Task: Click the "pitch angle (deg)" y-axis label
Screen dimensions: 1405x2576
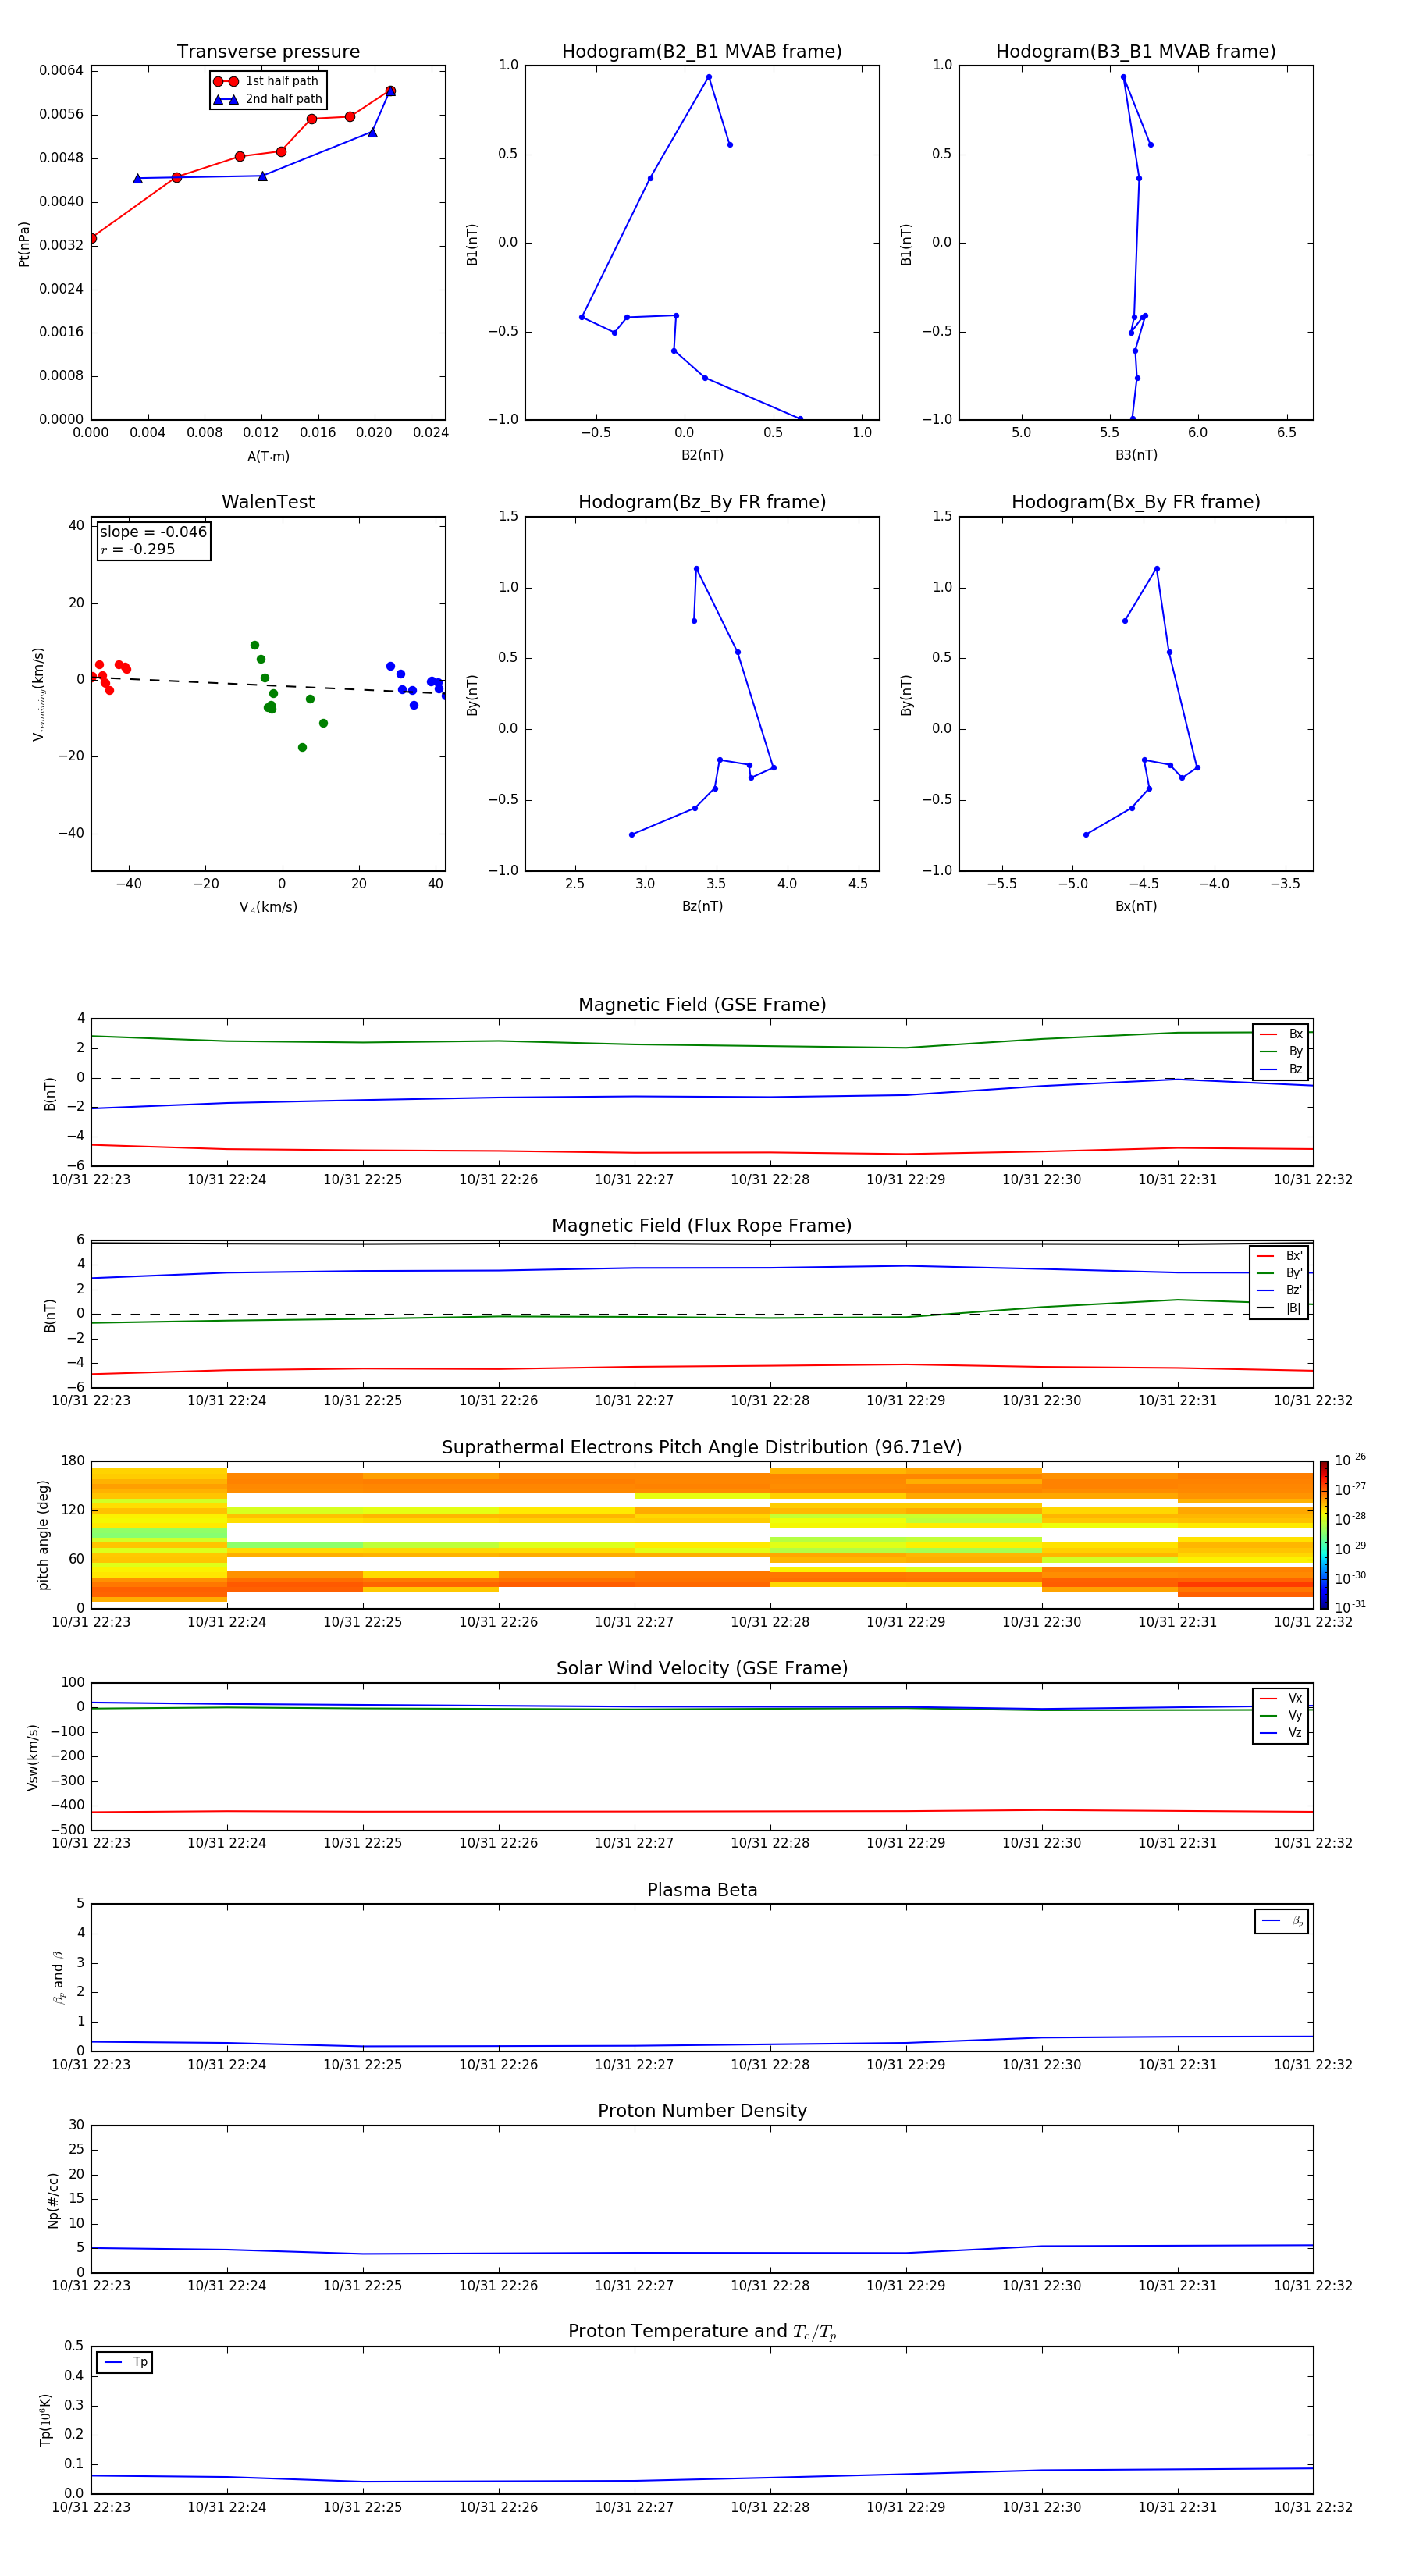Action: (43, 1535)
